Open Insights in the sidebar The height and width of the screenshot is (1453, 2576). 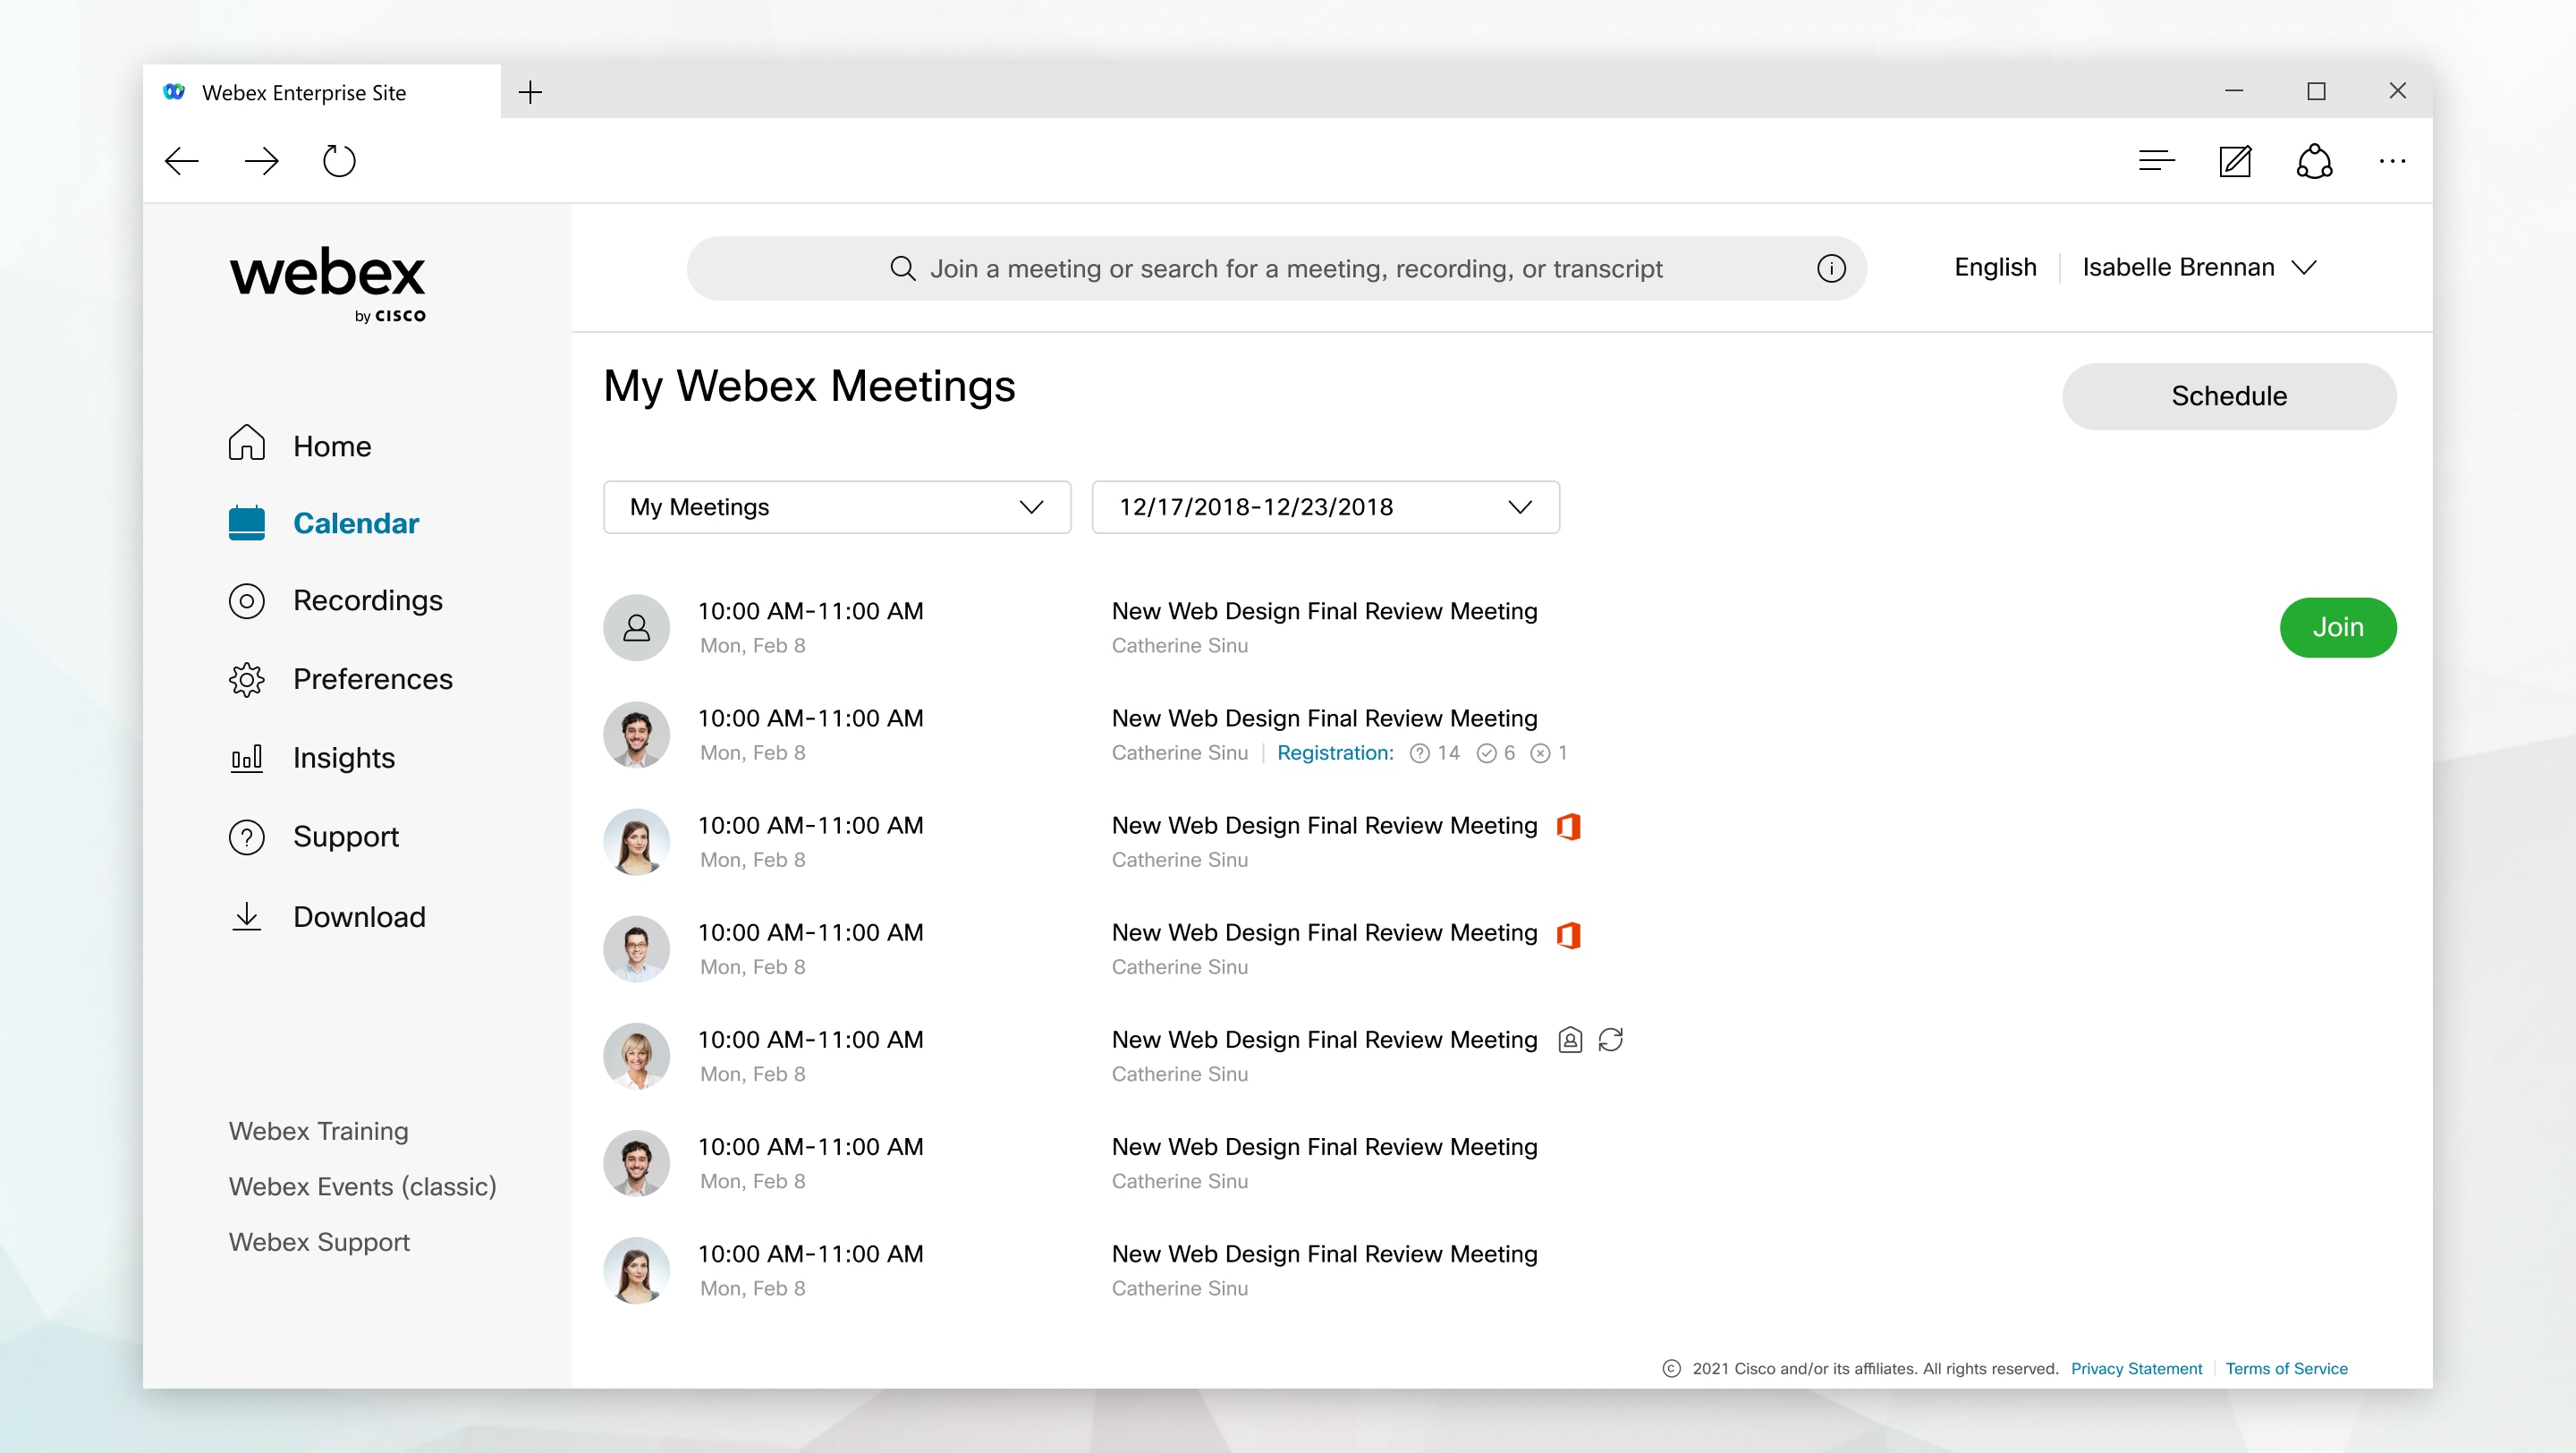coord(343,758)
